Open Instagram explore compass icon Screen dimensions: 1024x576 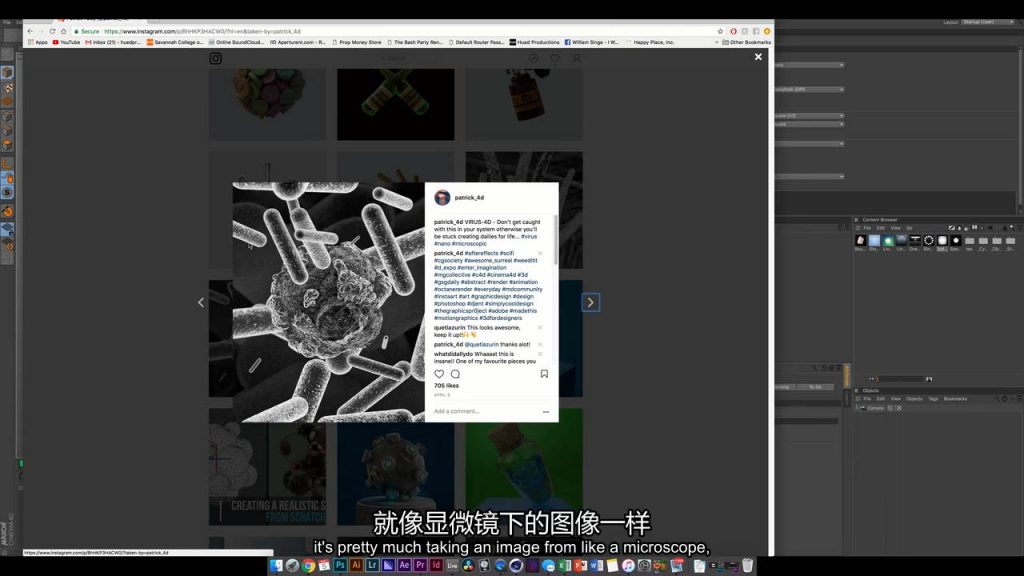click(x=533, y=58)
